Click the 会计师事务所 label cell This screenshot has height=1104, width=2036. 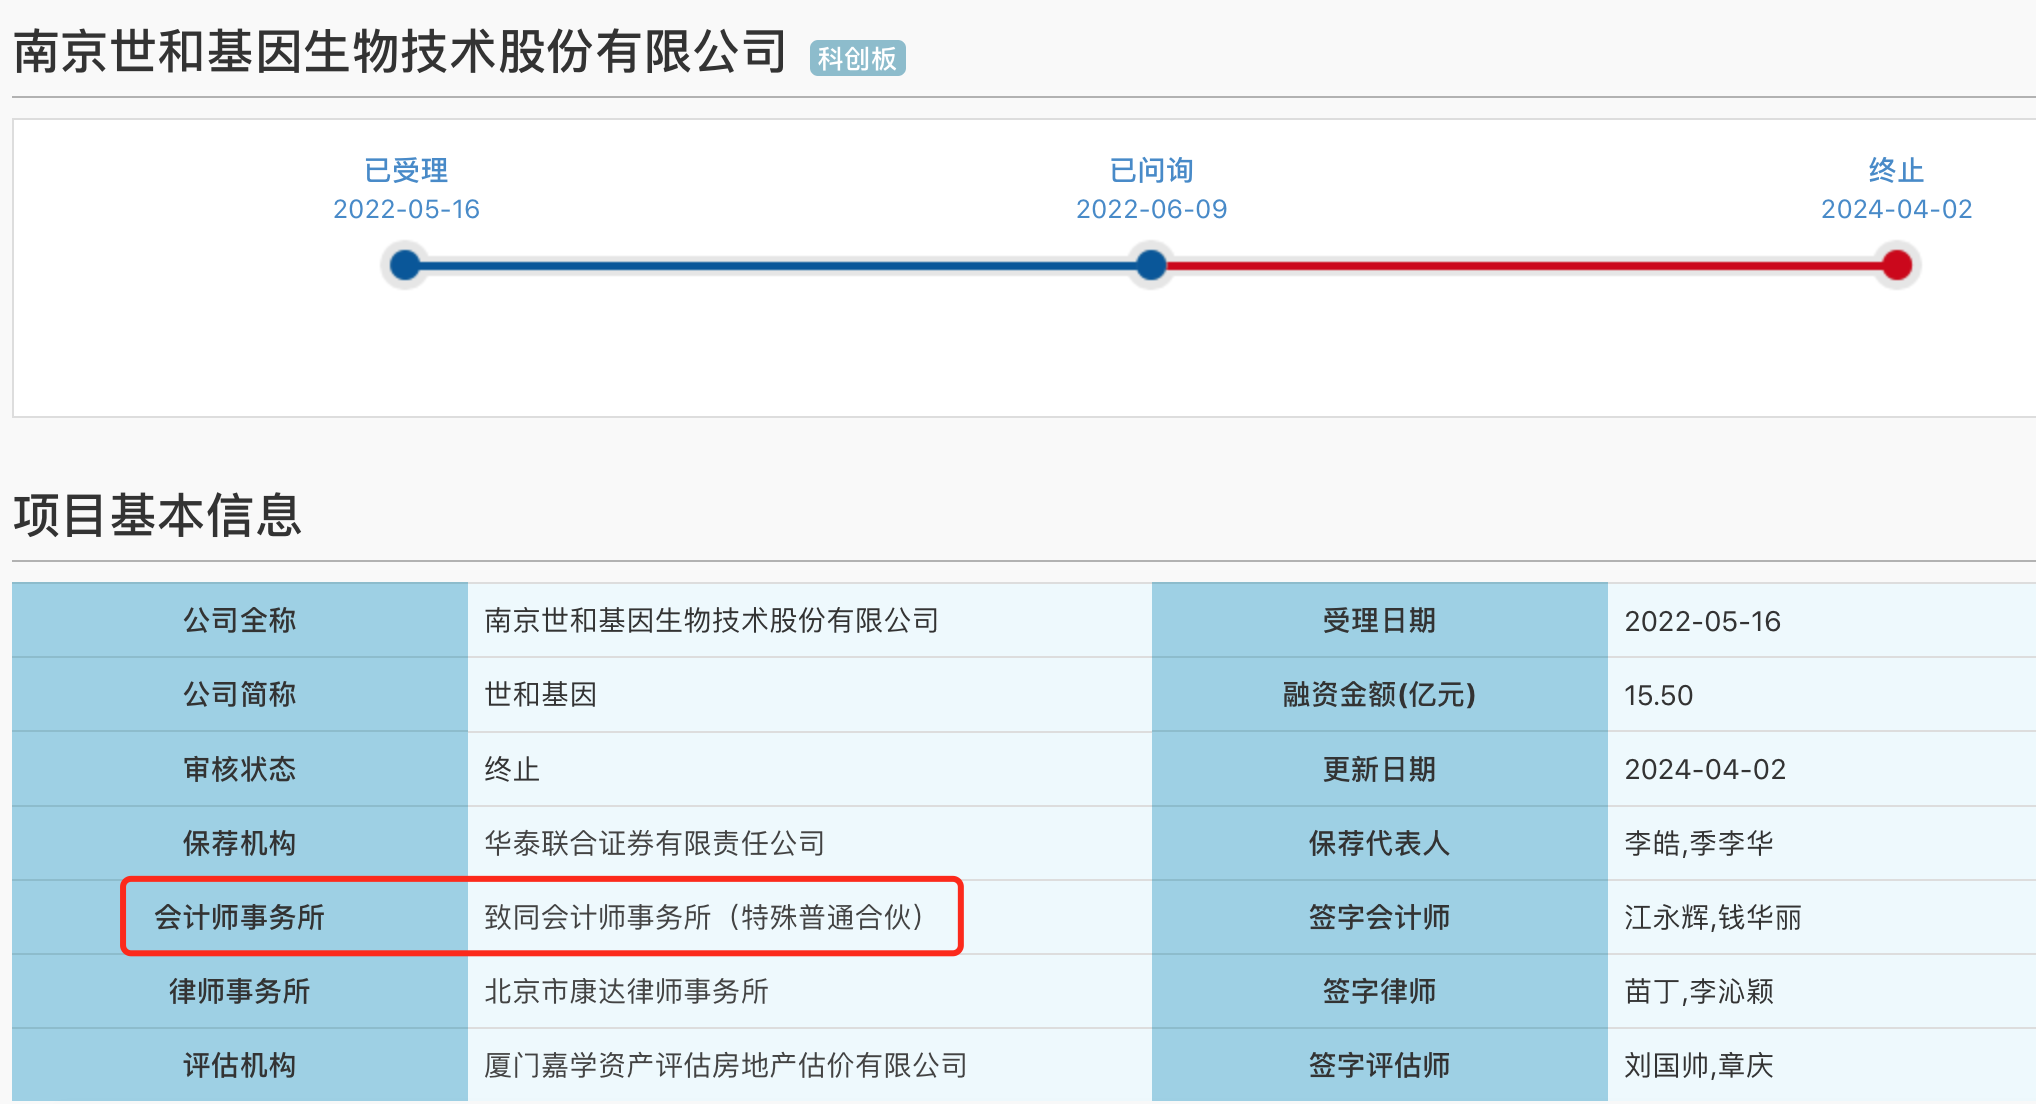pos(240,917)
